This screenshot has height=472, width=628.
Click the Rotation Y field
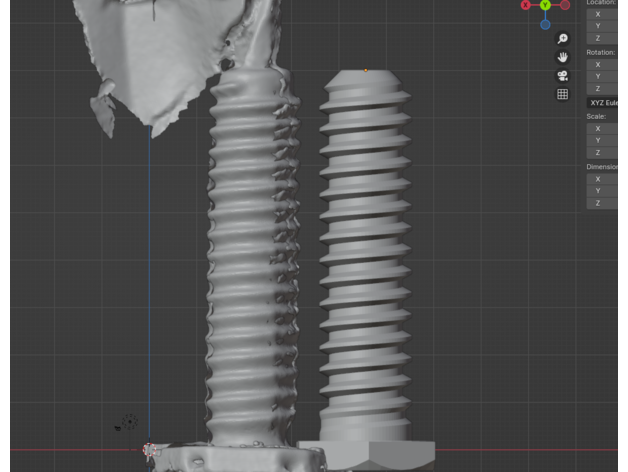[x=603, y=76]
